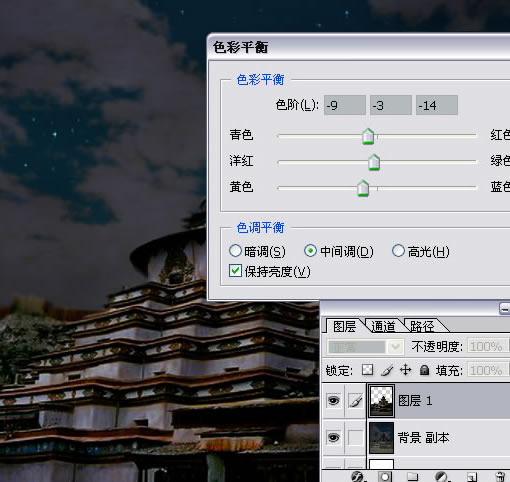
Task: Switch to the 路径 tab
Action: (422, 326)
